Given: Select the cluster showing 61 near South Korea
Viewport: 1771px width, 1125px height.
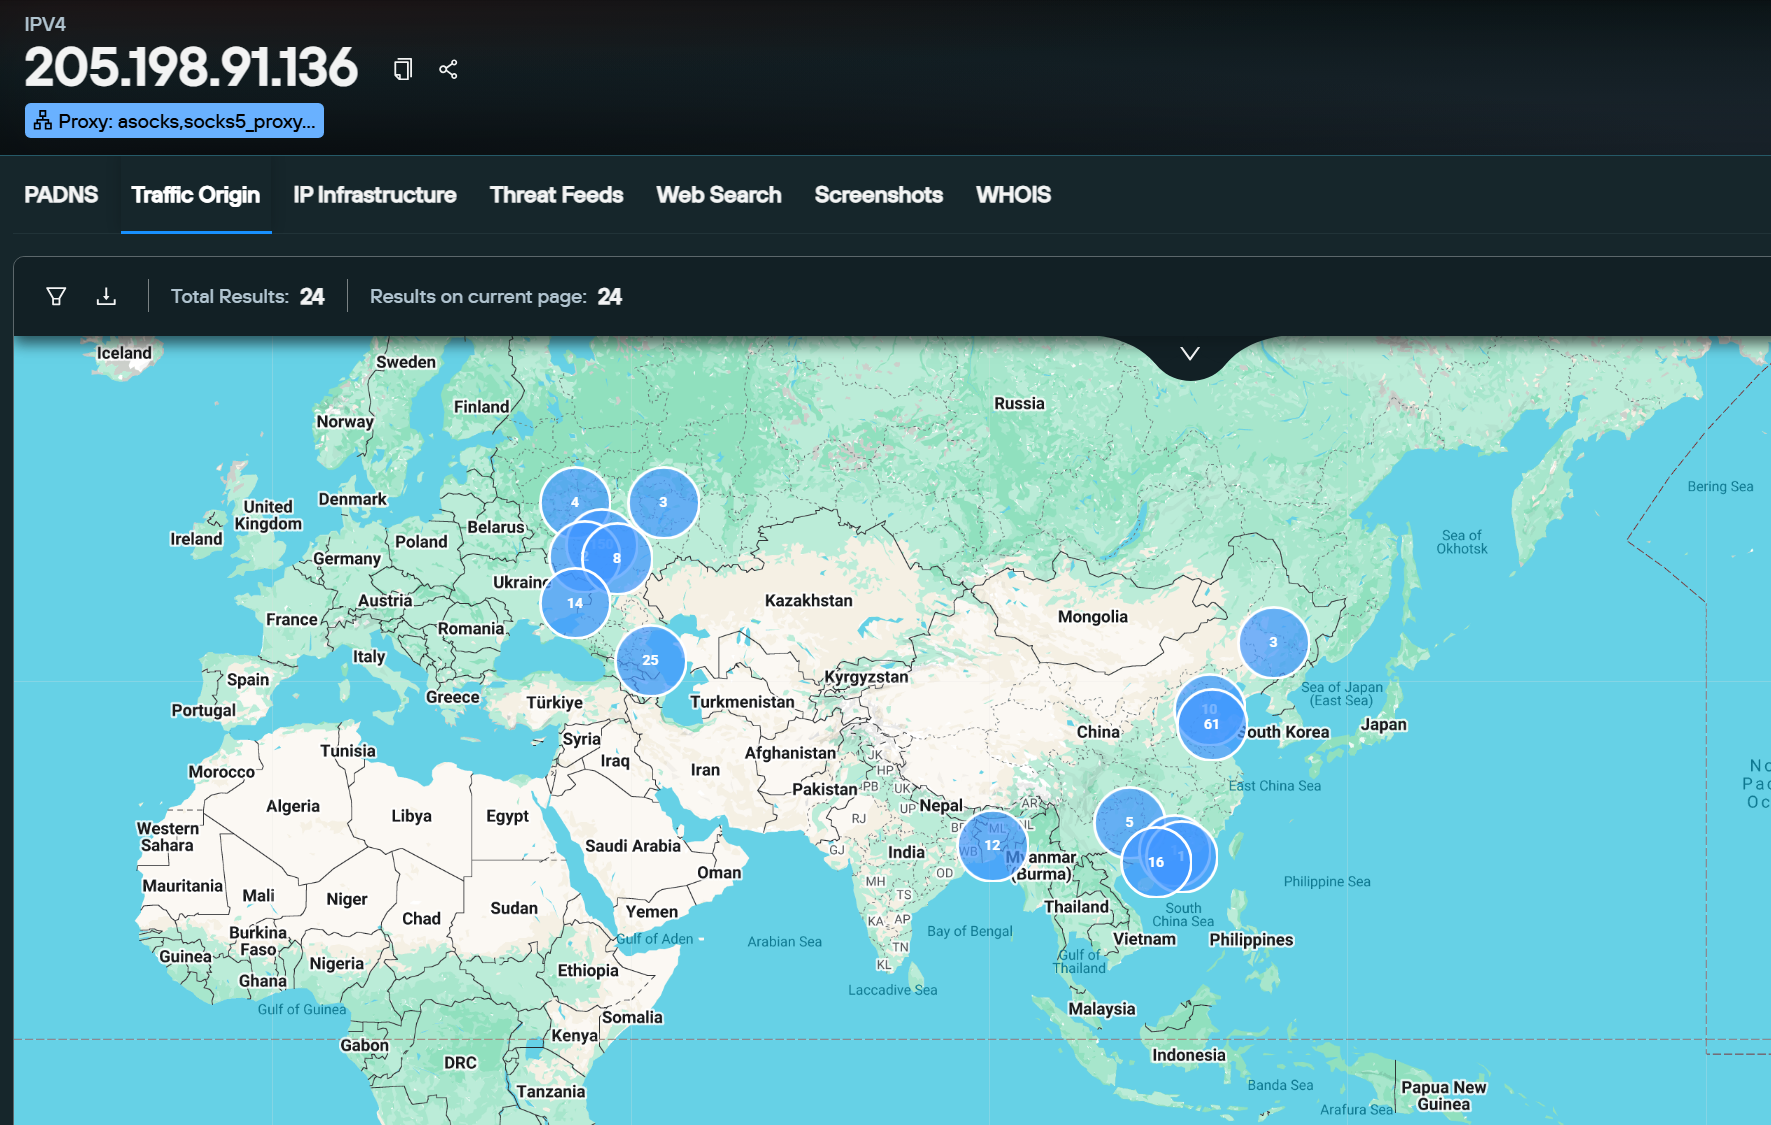Looking at the screenshot, I should [1213, 724].
